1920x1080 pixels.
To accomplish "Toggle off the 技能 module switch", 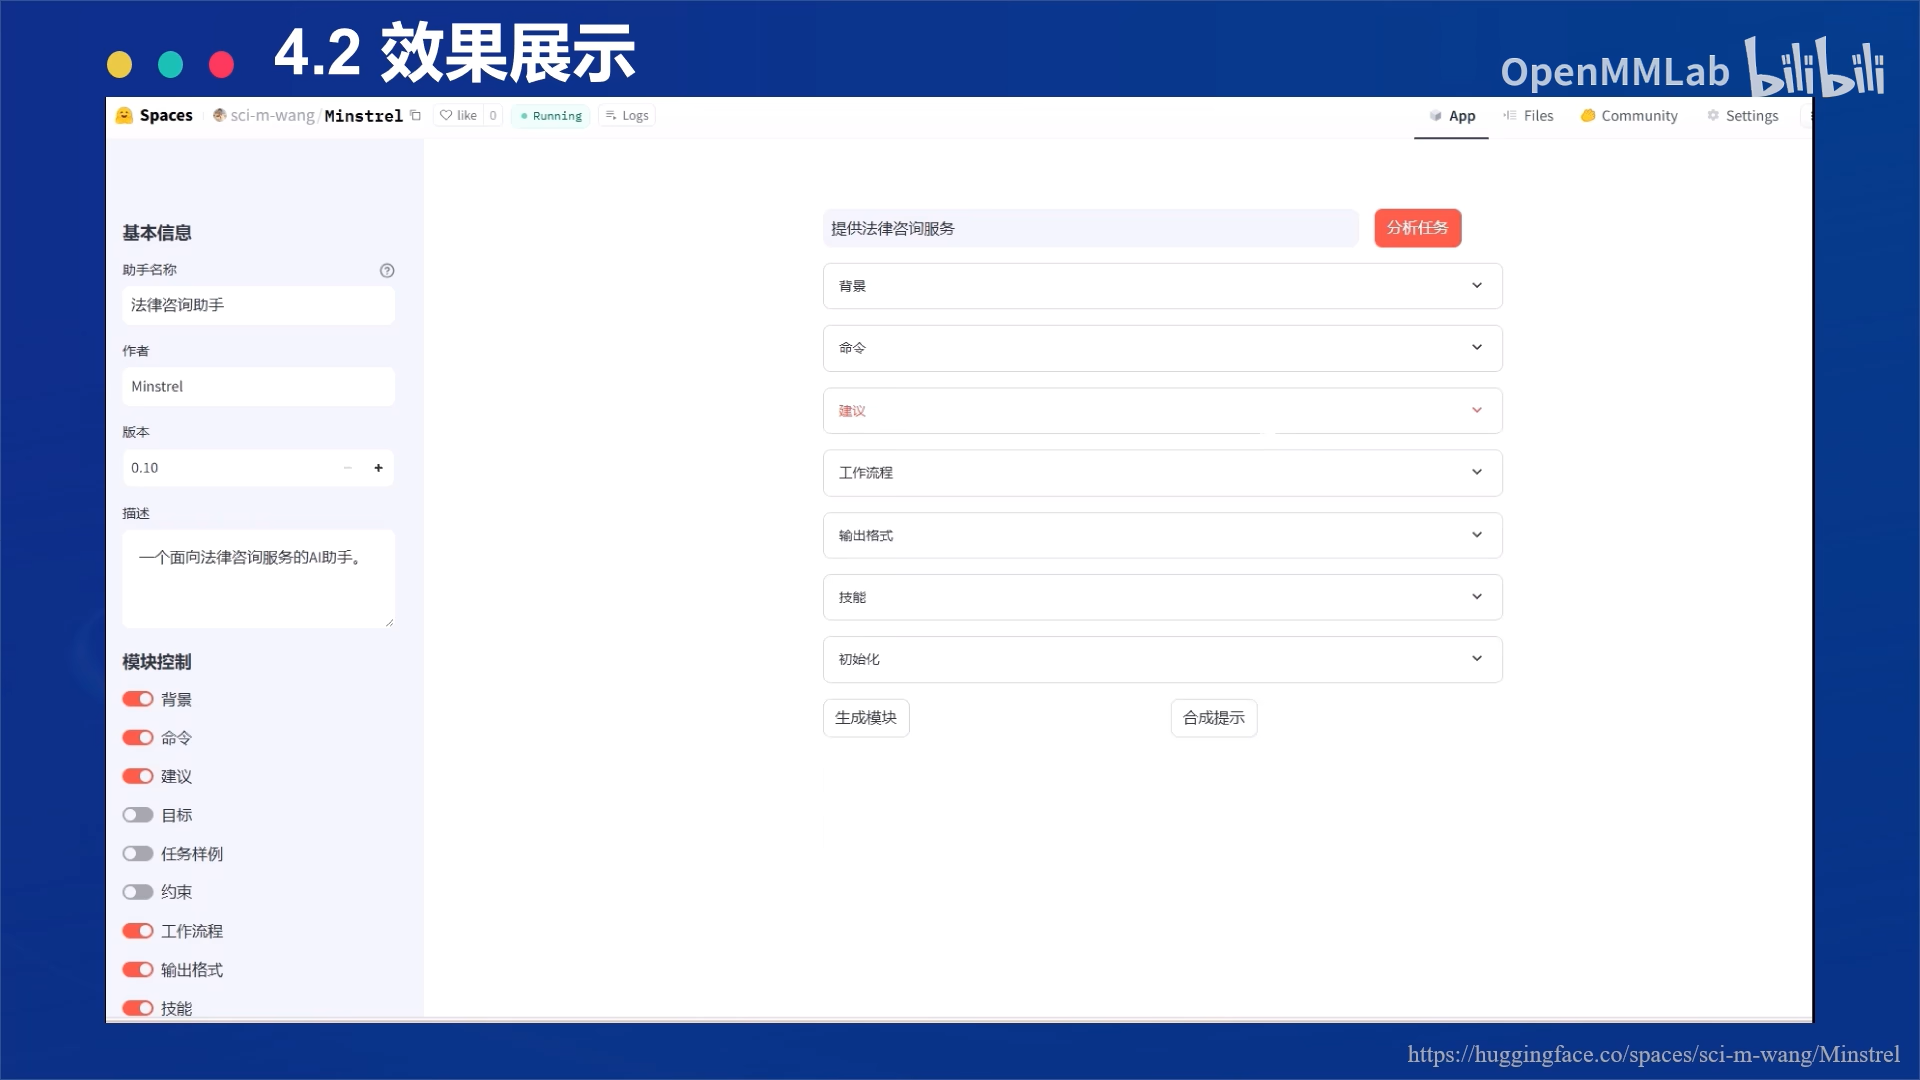I will point(138,1008).
